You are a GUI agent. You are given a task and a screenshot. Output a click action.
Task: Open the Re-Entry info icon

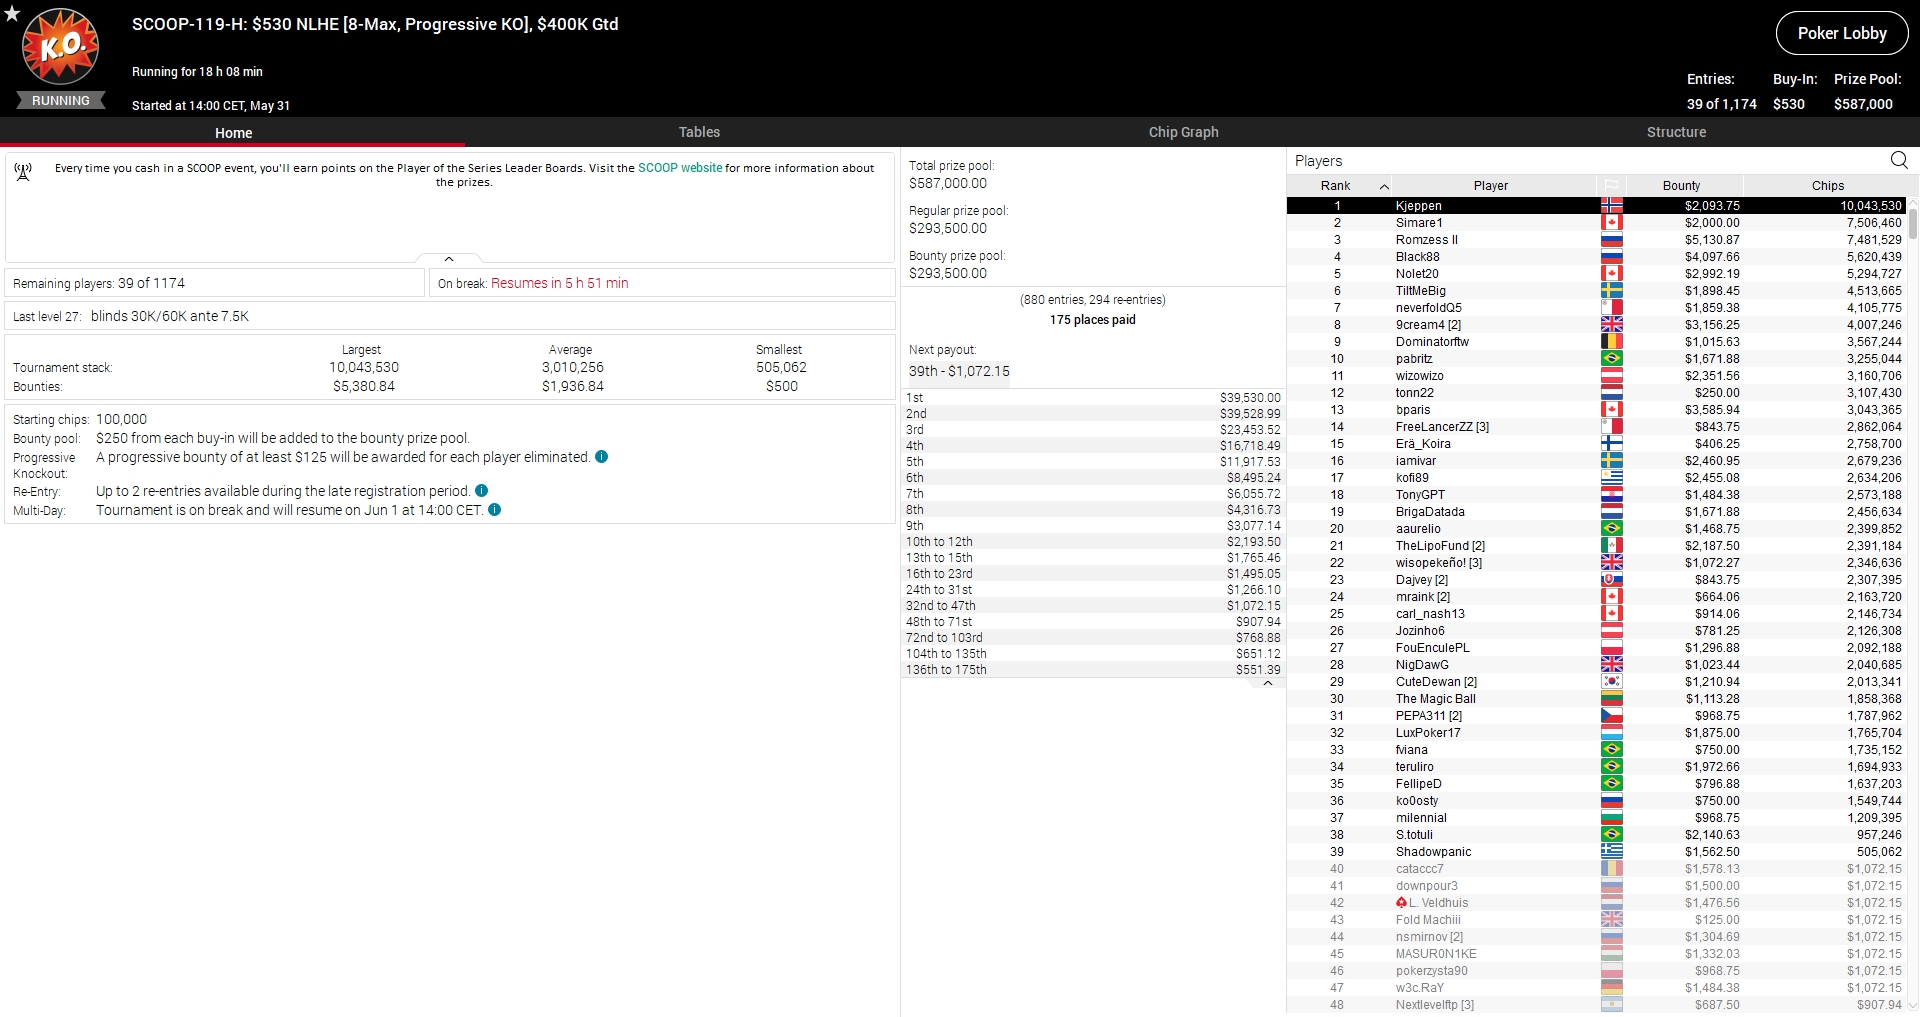(x=481, y=491)
